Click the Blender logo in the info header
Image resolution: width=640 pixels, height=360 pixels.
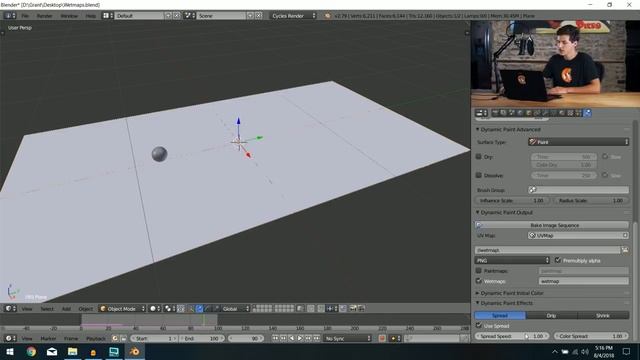click(x=327, y=16)
